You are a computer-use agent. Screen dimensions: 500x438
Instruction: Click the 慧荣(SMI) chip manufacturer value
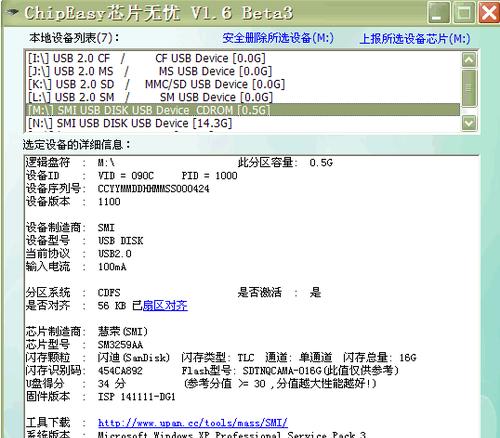click(122, 332)
